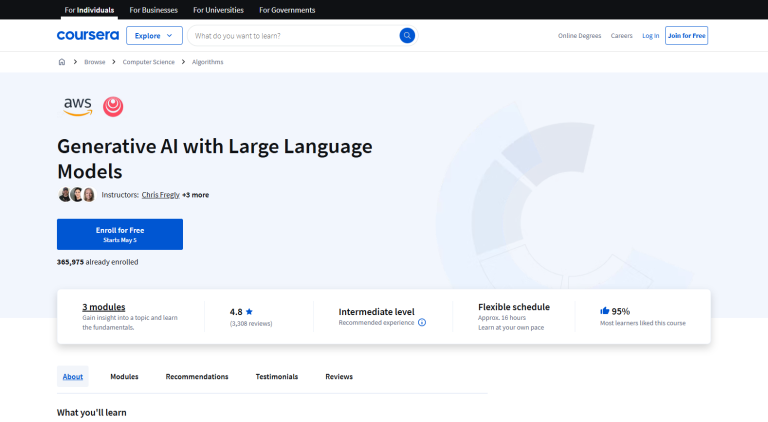This screenshot has width=768, height=422.
Task: Click the instructor avatar photos
Action: pos(76,194)
